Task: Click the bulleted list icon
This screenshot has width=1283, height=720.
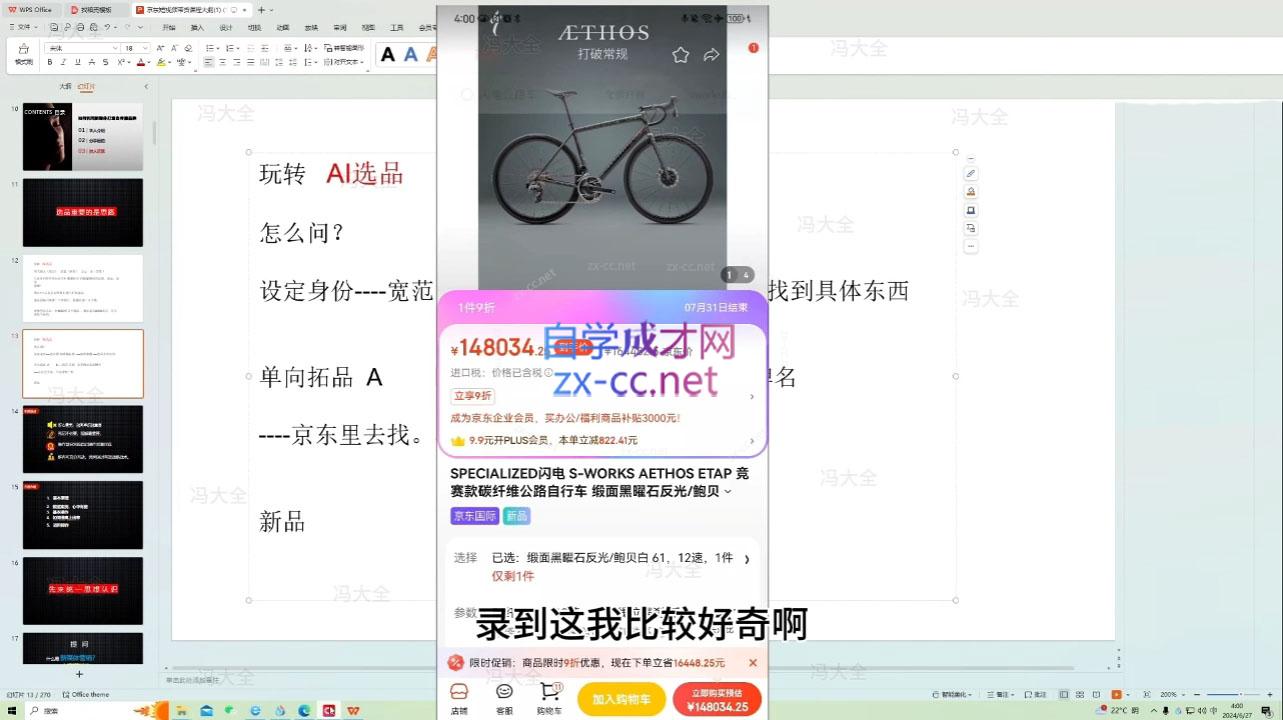Action: tap(211, 48)
